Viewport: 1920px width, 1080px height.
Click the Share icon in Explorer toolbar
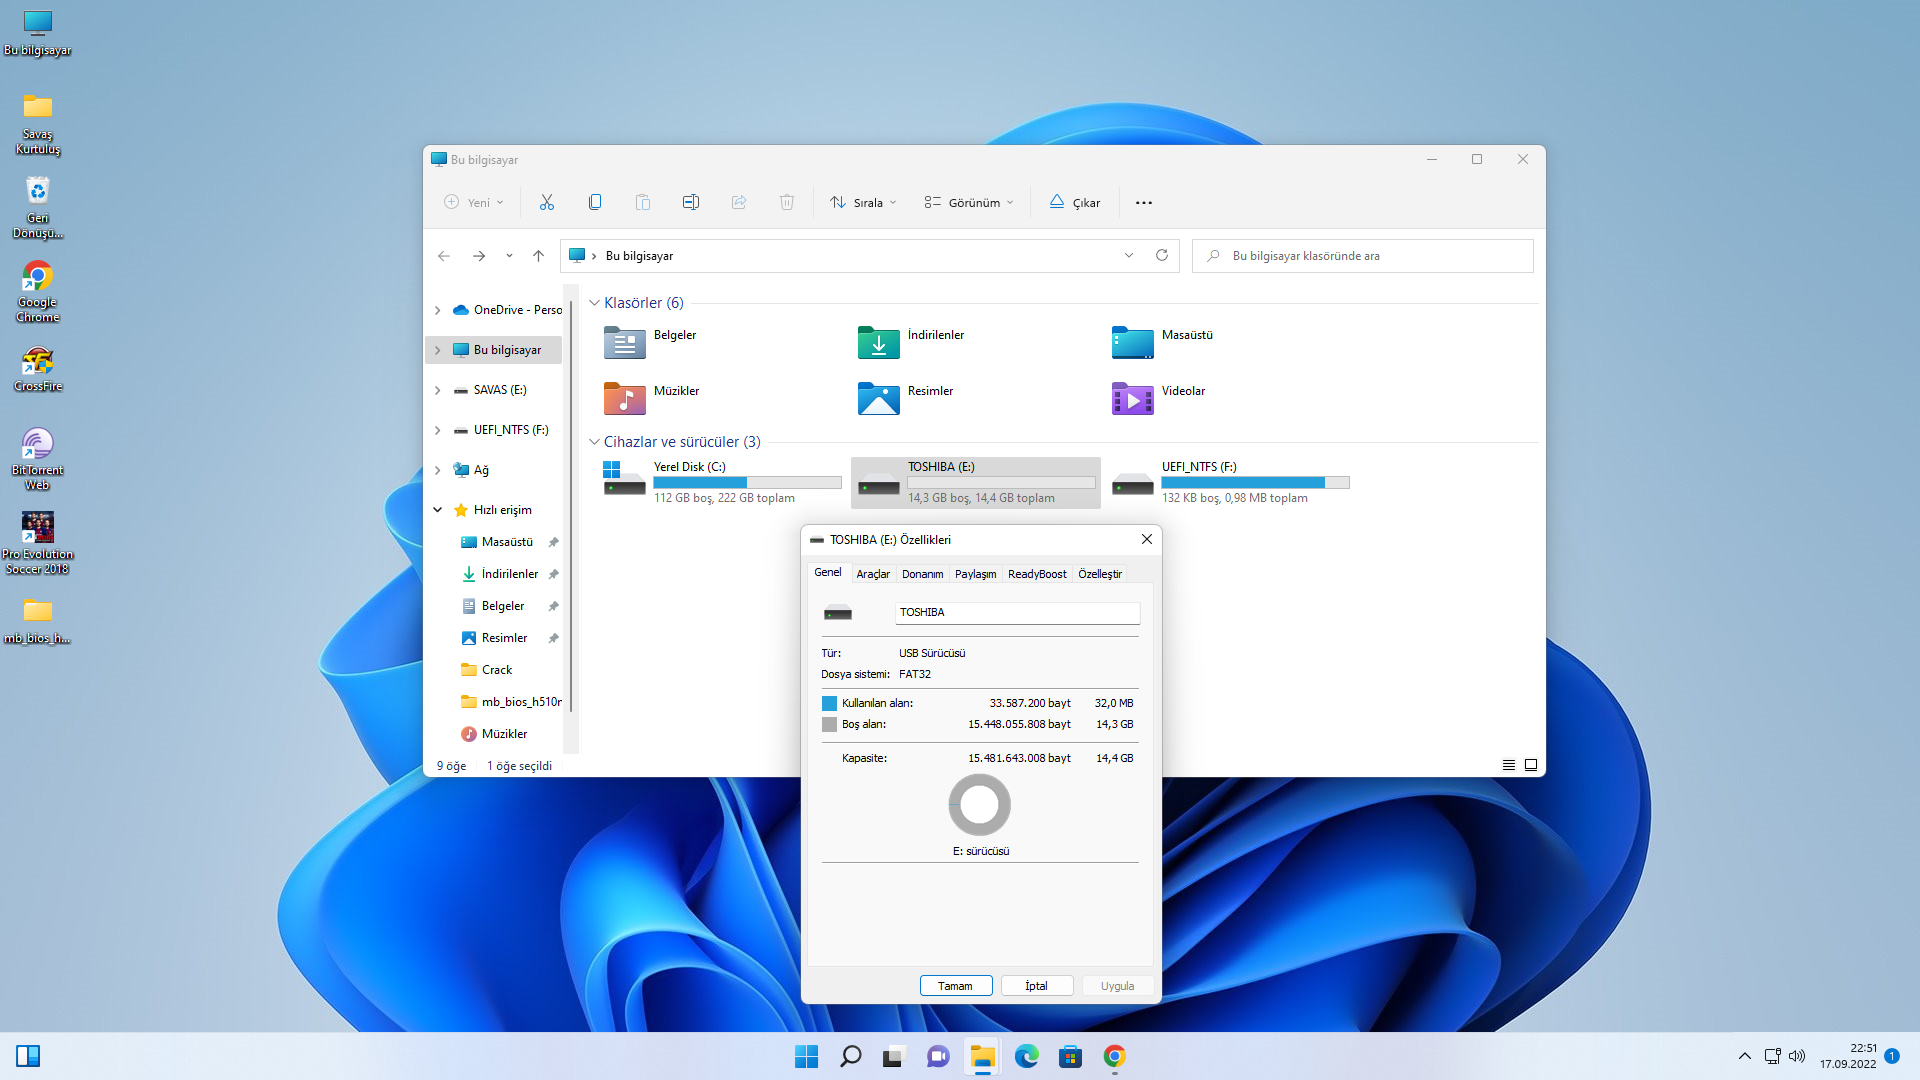coord(739,202)
